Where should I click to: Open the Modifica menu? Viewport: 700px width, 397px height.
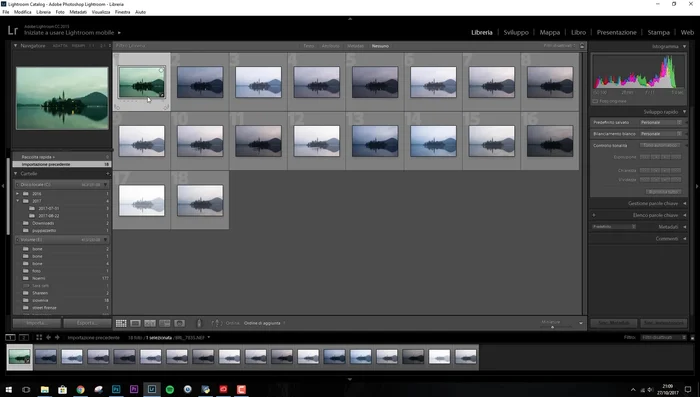coord(22,12)
